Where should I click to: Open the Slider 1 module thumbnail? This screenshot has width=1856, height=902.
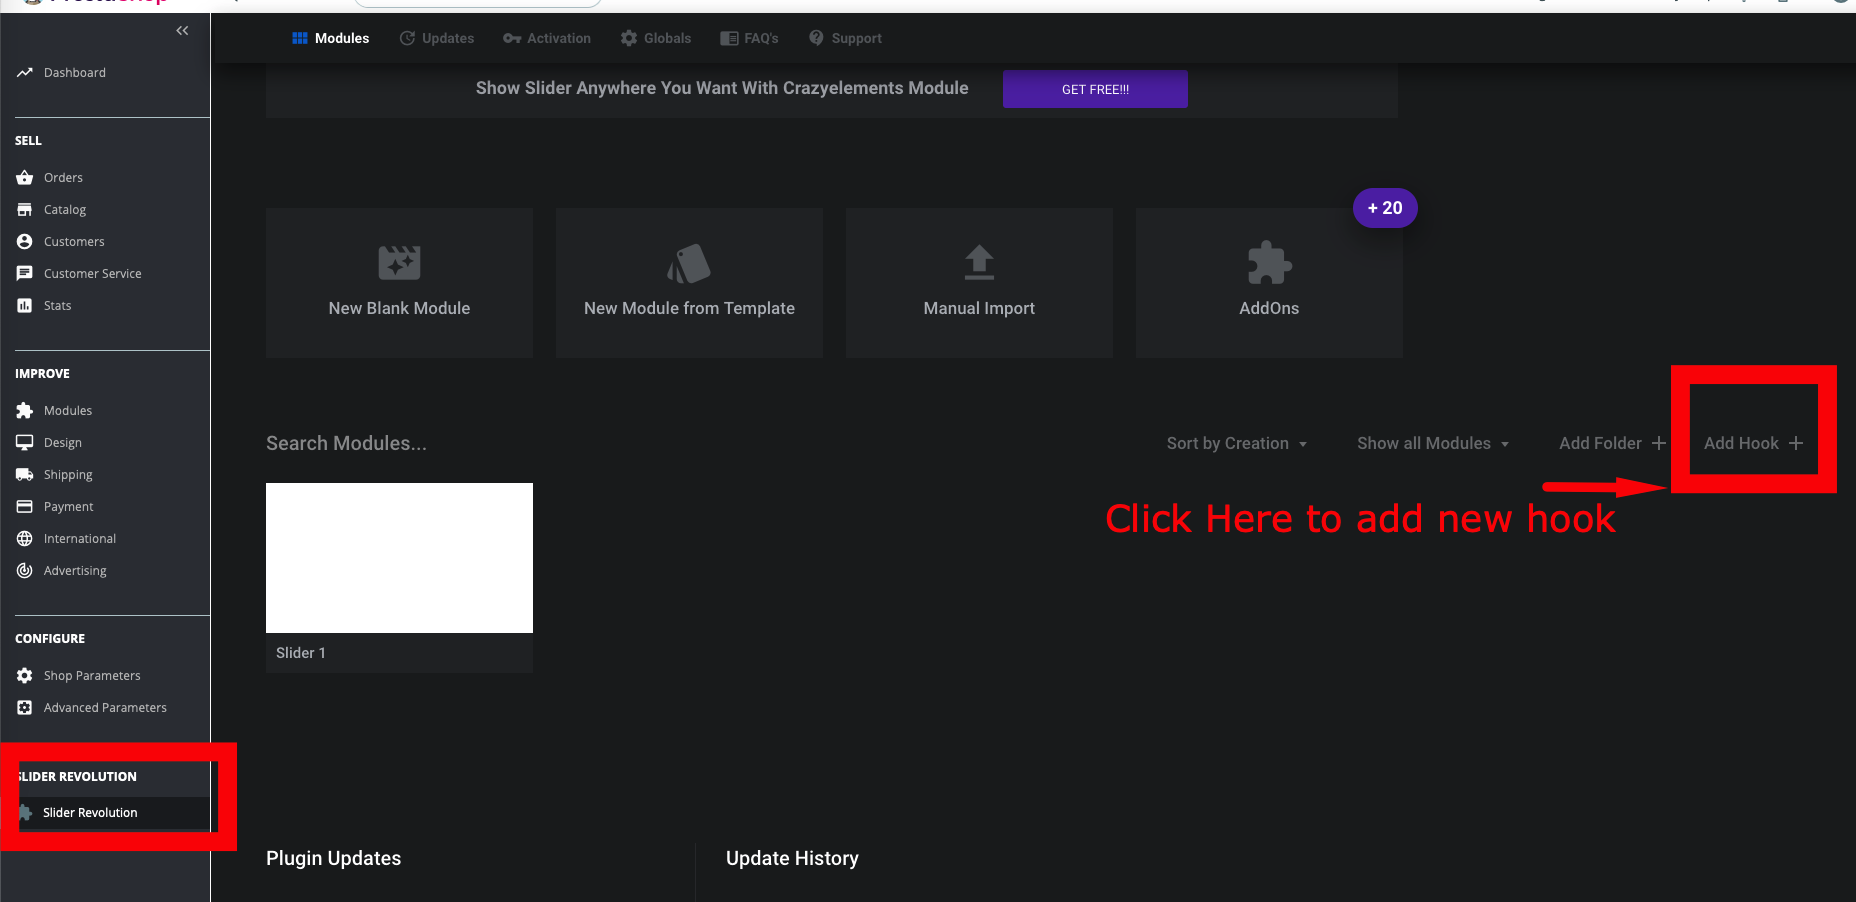pyautogui.click(x=399, y=558)
